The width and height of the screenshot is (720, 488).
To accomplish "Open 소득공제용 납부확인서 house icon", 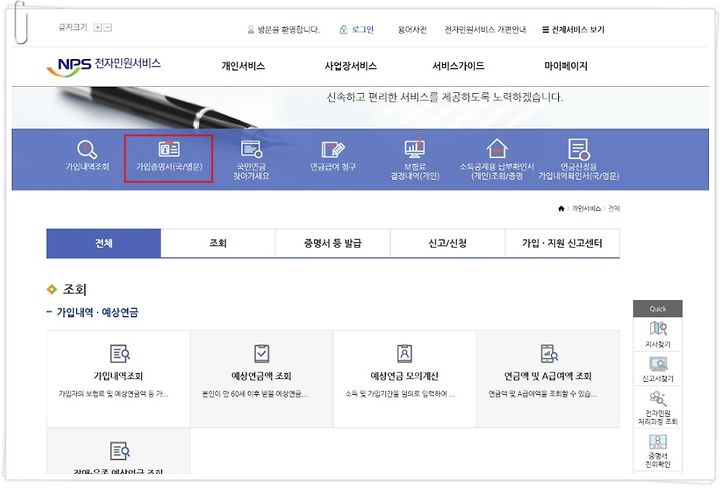I will pos(497,148).
